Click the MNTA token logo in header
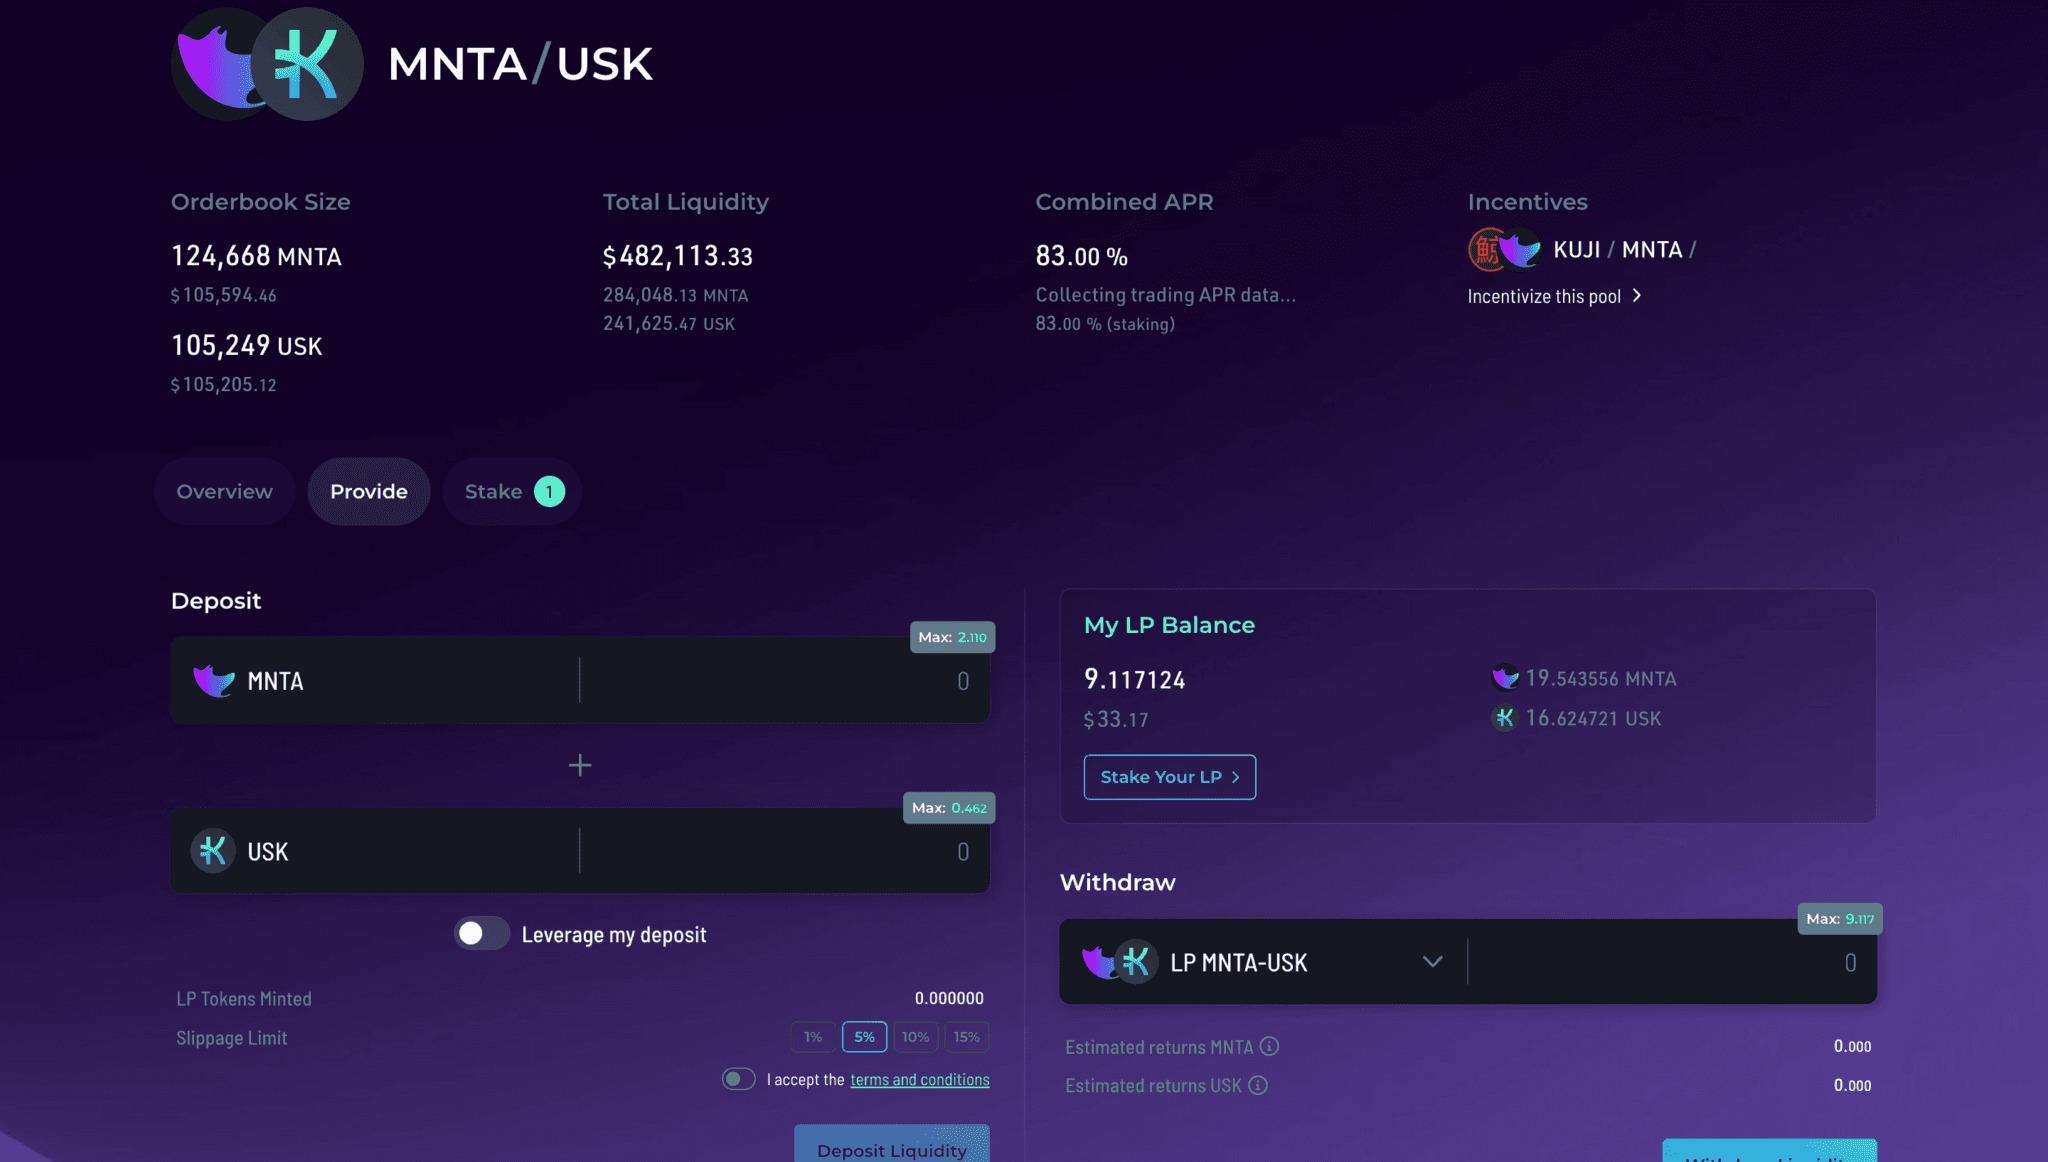Image resolution: width=2048 pixels, height=1162 pixels. tap(215, 65)
